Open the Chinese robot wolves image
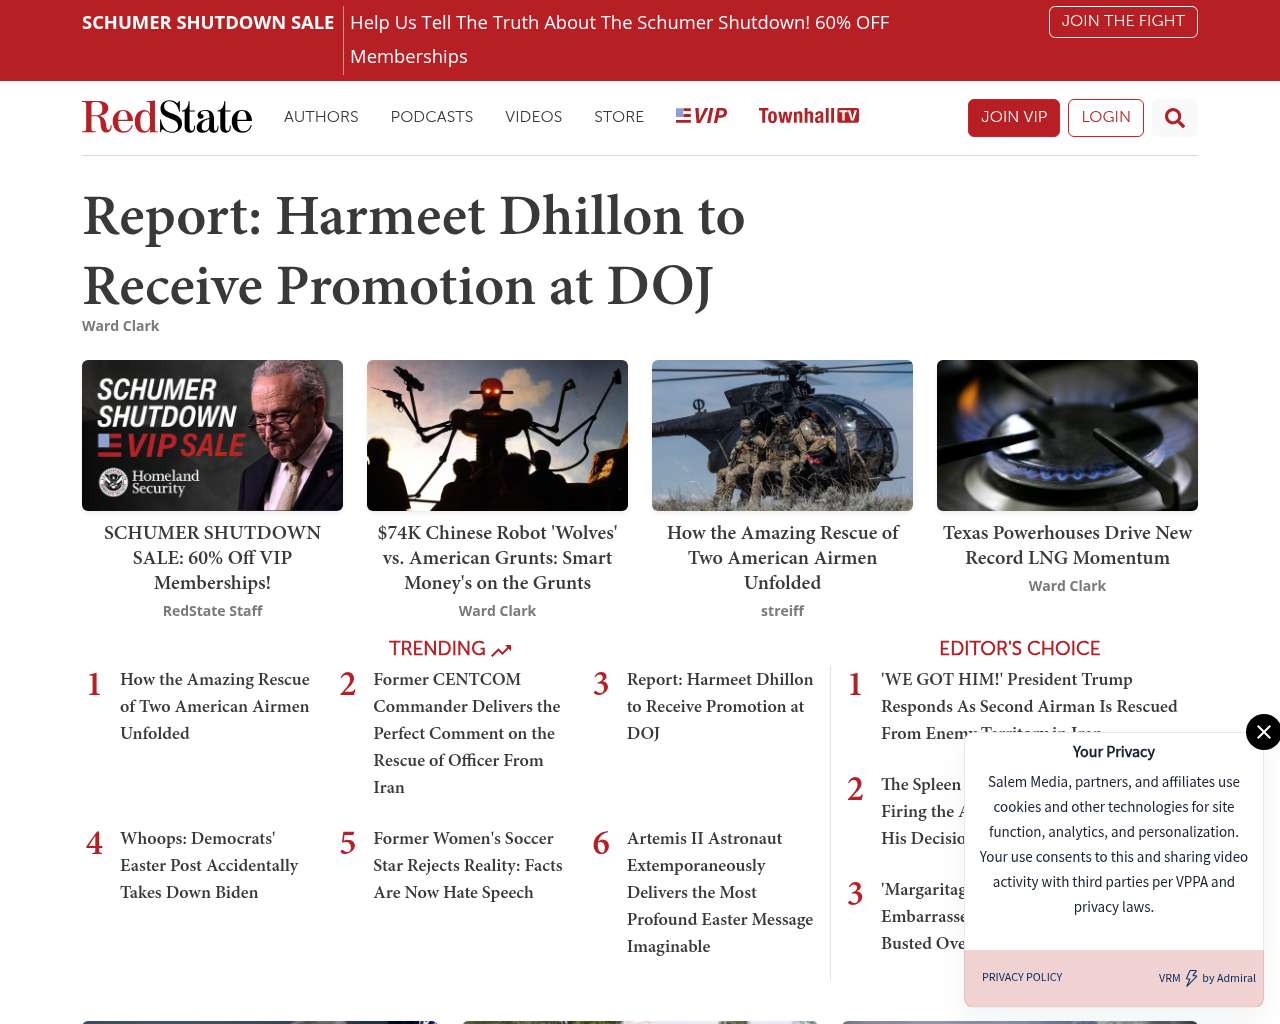The width and height of the screenshot is (1280, 1024). pos(497,435)
